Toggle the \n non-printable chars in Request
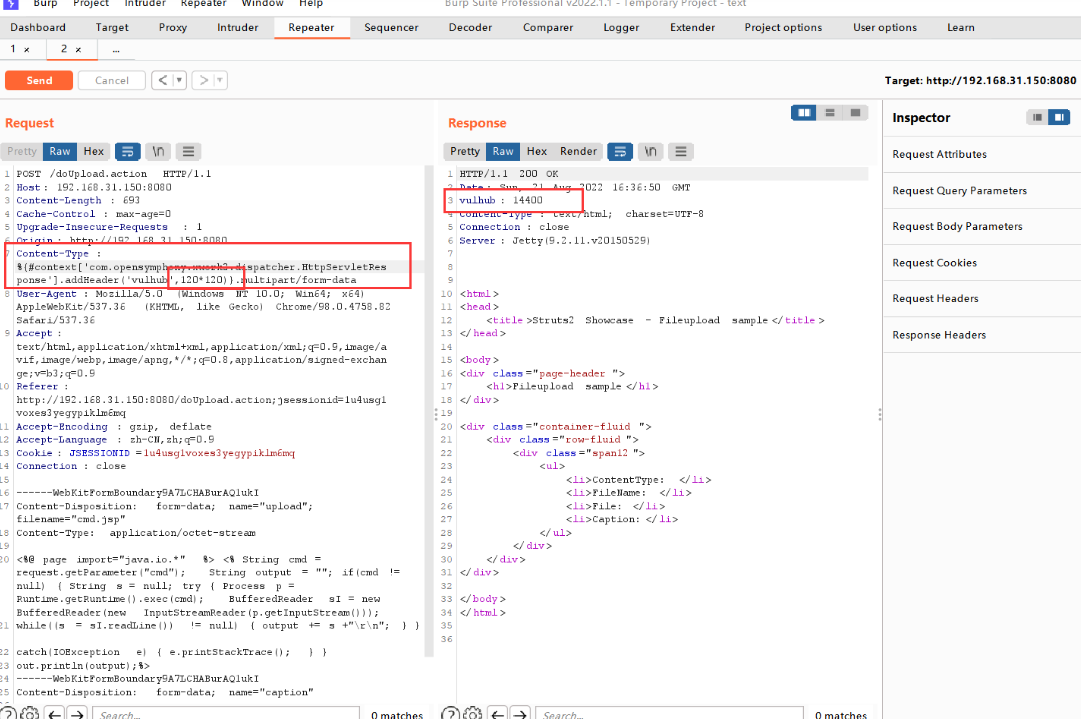This screenshot has width=1081, height=719. point(159,152)
